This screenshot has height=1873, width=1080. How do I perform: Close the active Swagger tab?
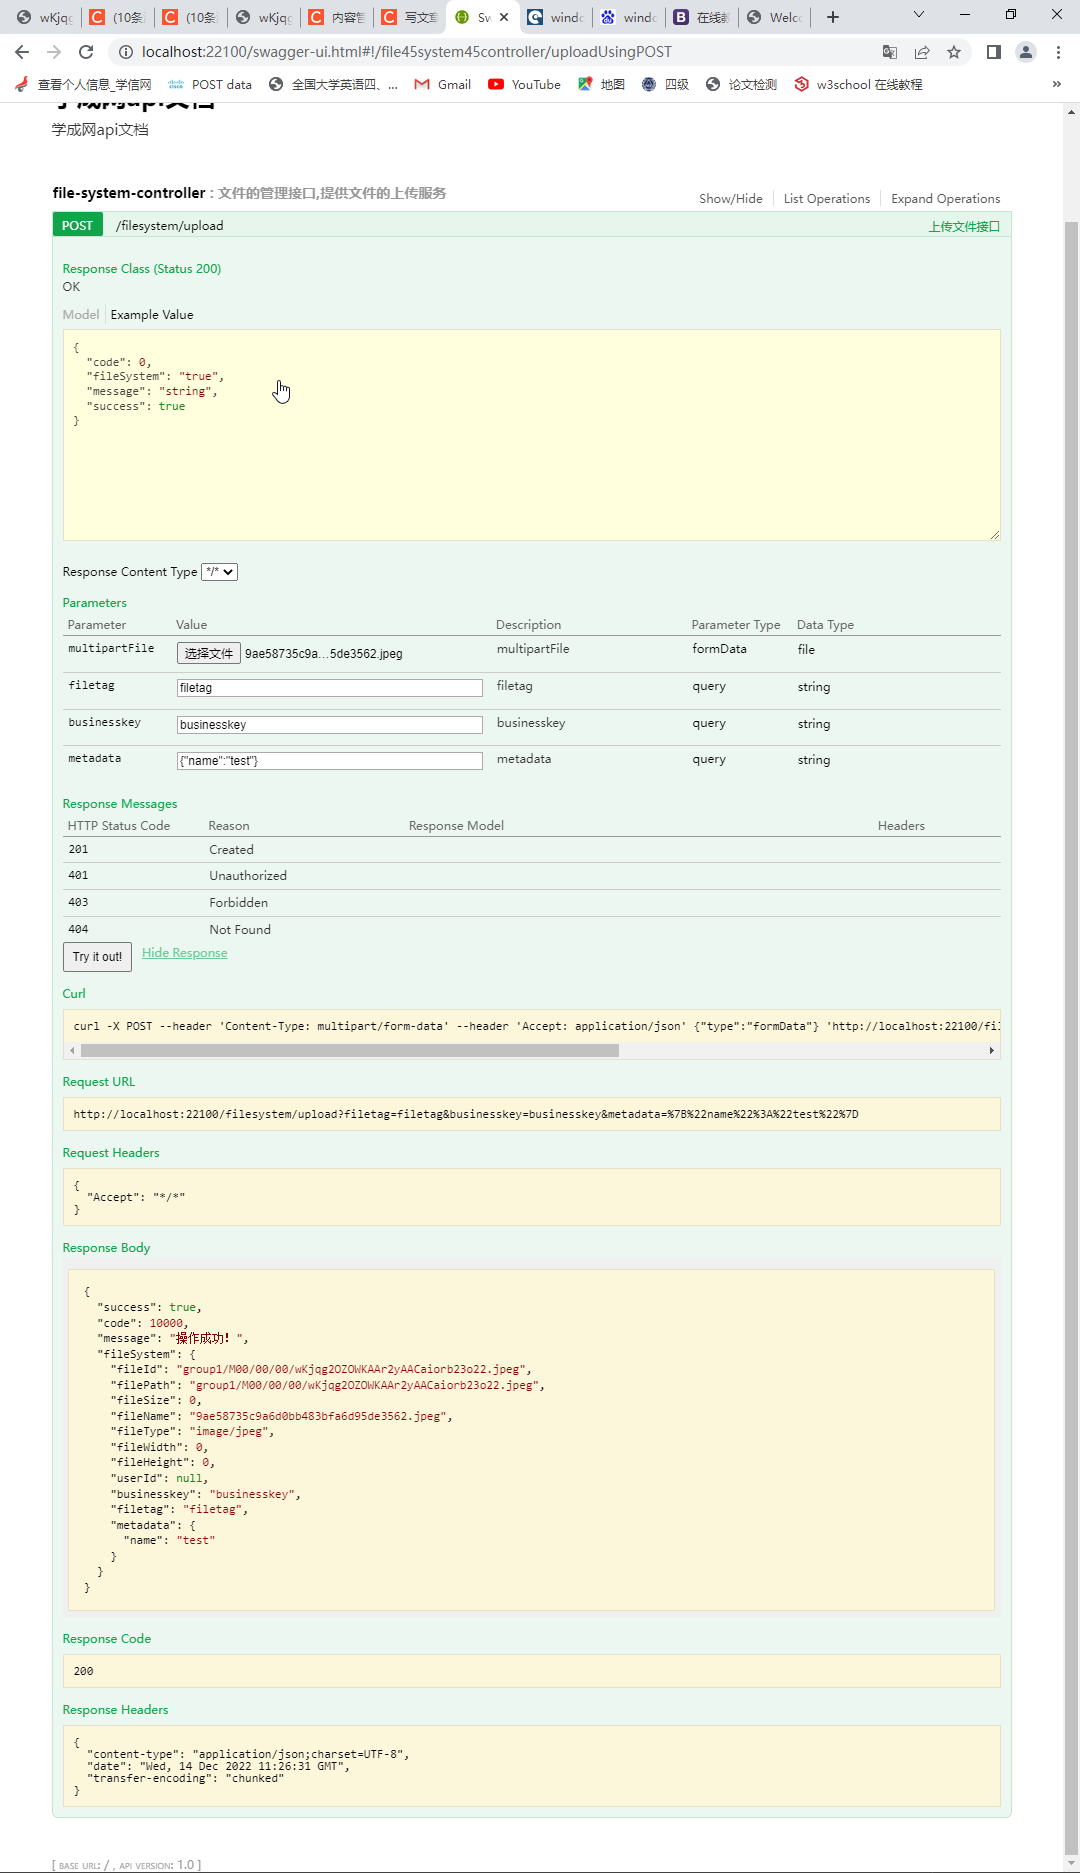point(504,17)
